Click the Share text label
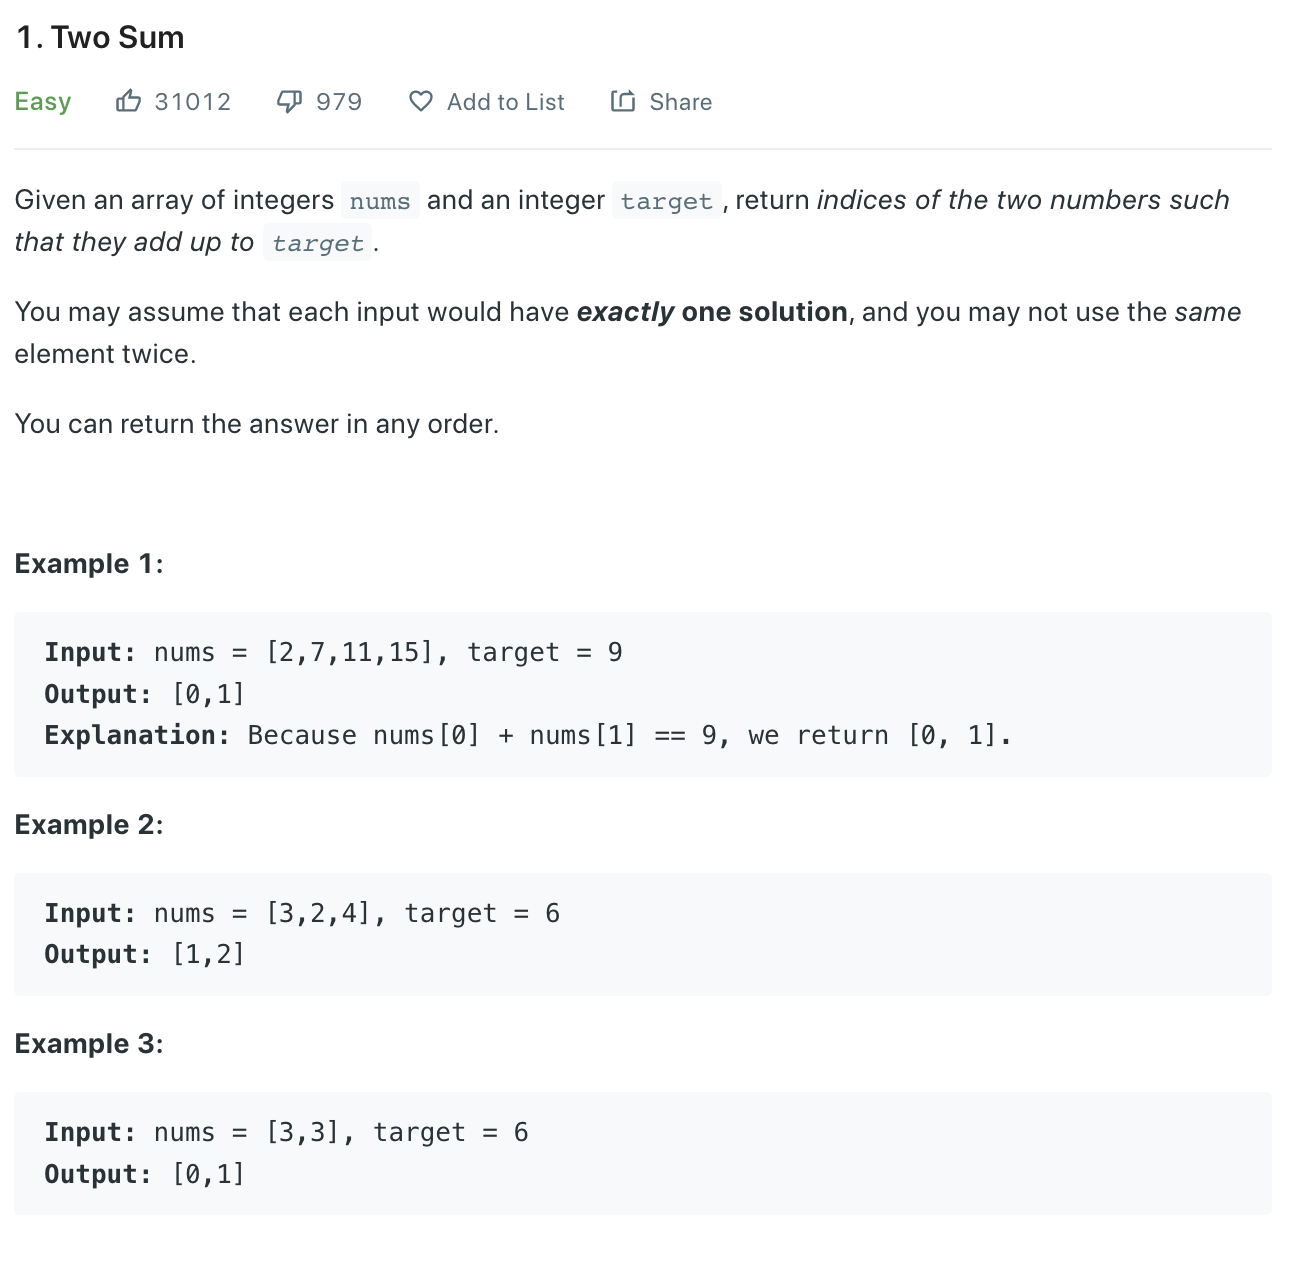The height and width of the screenshot is (1286, 1306). pos(680,102)
